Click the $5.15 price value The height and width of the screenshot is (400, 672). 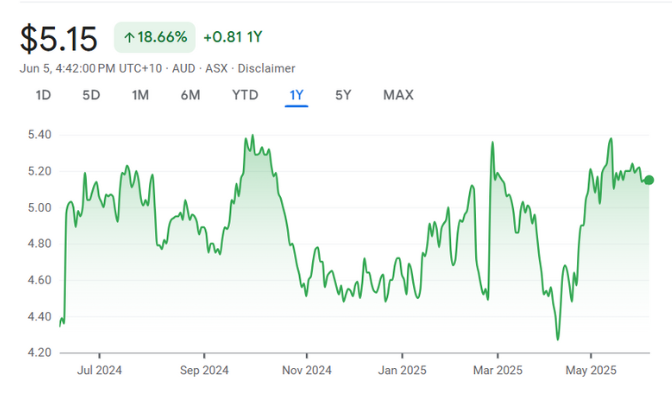click(59, 39)
